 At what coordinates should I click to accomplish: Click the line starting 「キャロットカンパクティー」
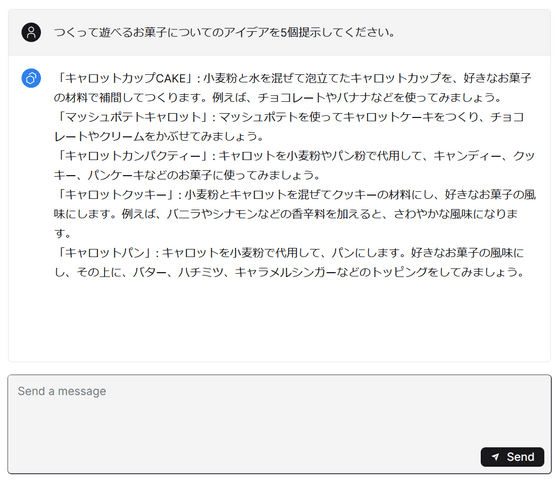click(295, 156)
